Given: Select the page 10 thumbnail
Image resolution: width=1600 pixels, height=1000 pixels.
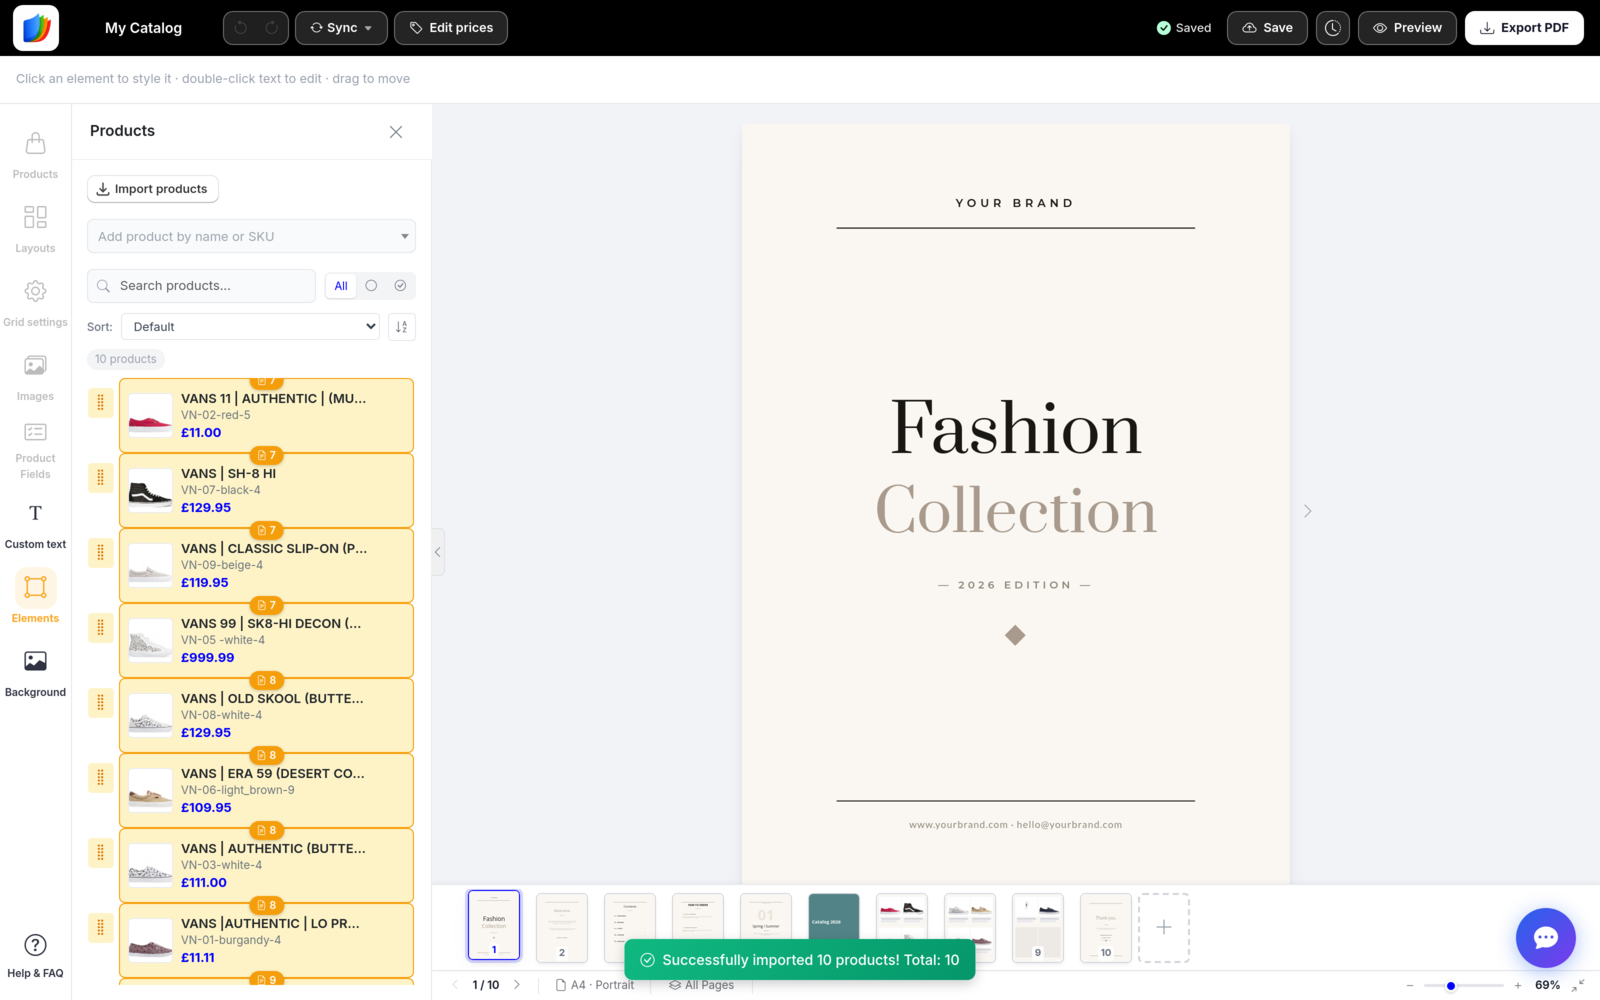Looking at the screenshot, I should (x=1106, y=928).
